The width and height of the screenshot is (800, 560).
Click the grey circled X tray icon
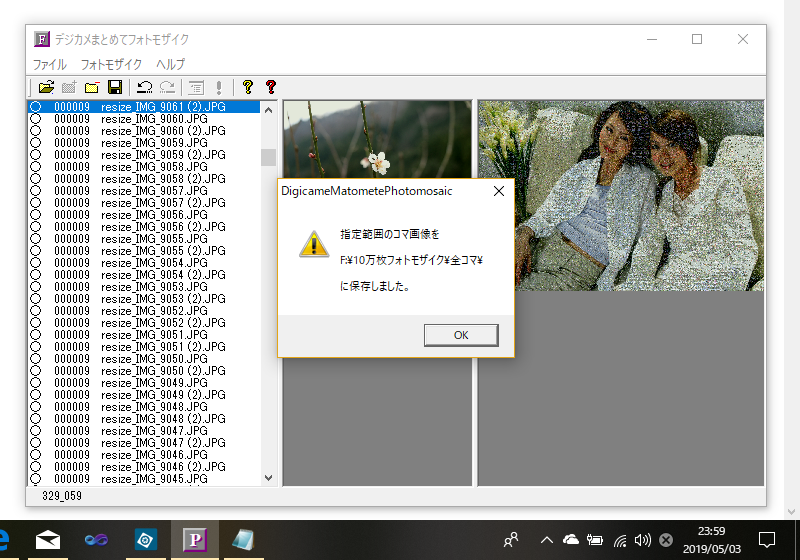pyautogui.click(x=666, y=540)
